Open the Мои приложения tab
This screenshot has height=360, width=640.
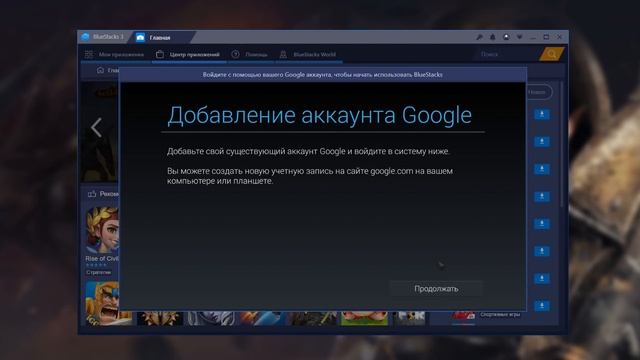(115, 54)
